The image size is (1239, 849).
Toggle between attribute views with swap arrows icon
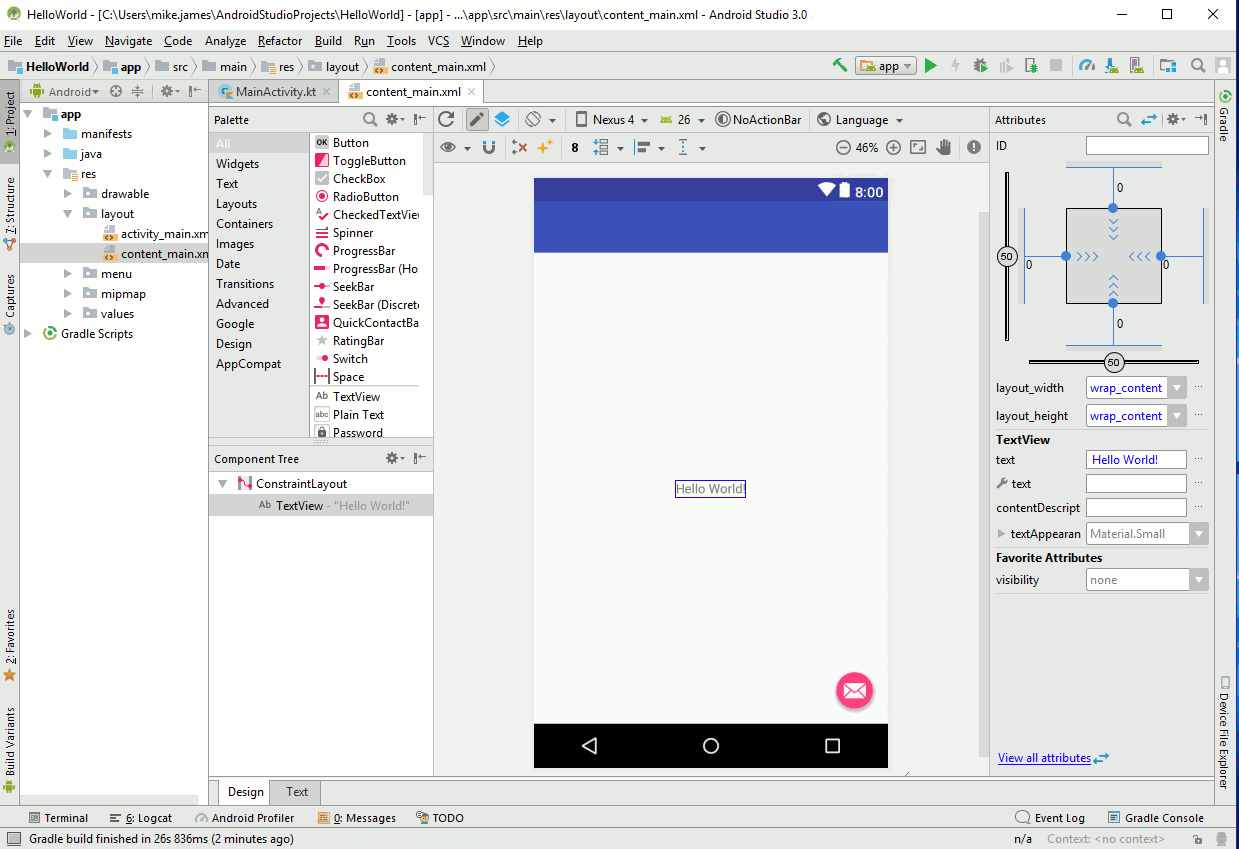(1149, 119)
